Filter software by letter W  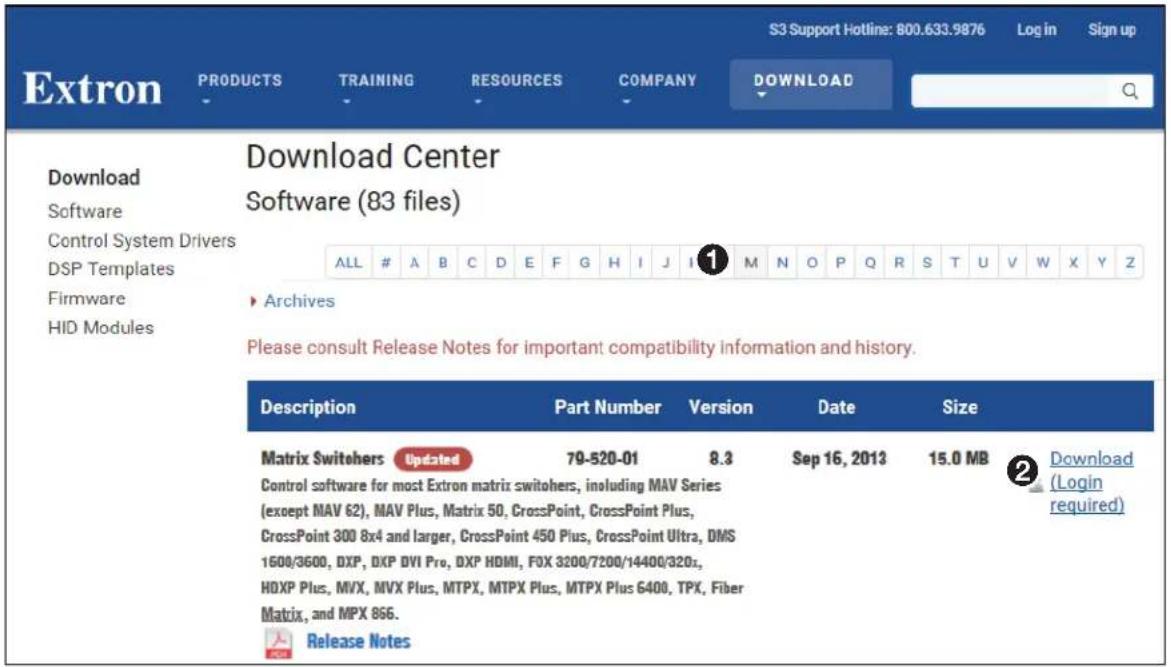(x=1043, y=263)
